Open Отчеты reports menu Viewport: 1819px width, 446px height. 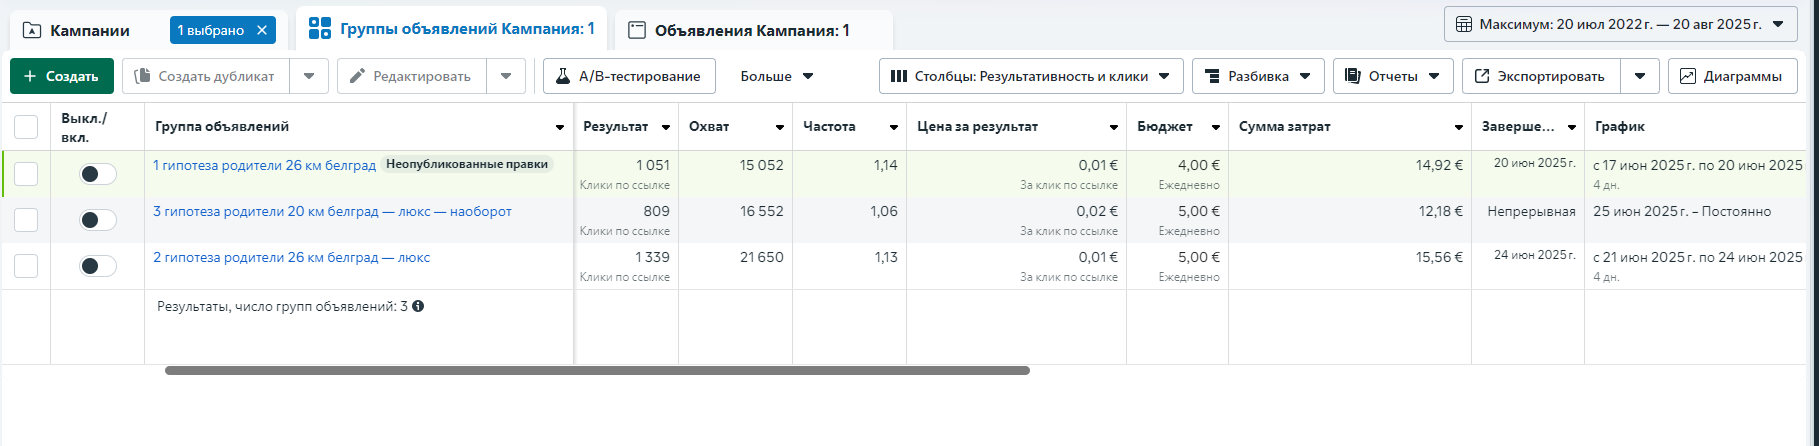tap(1392, 76)
